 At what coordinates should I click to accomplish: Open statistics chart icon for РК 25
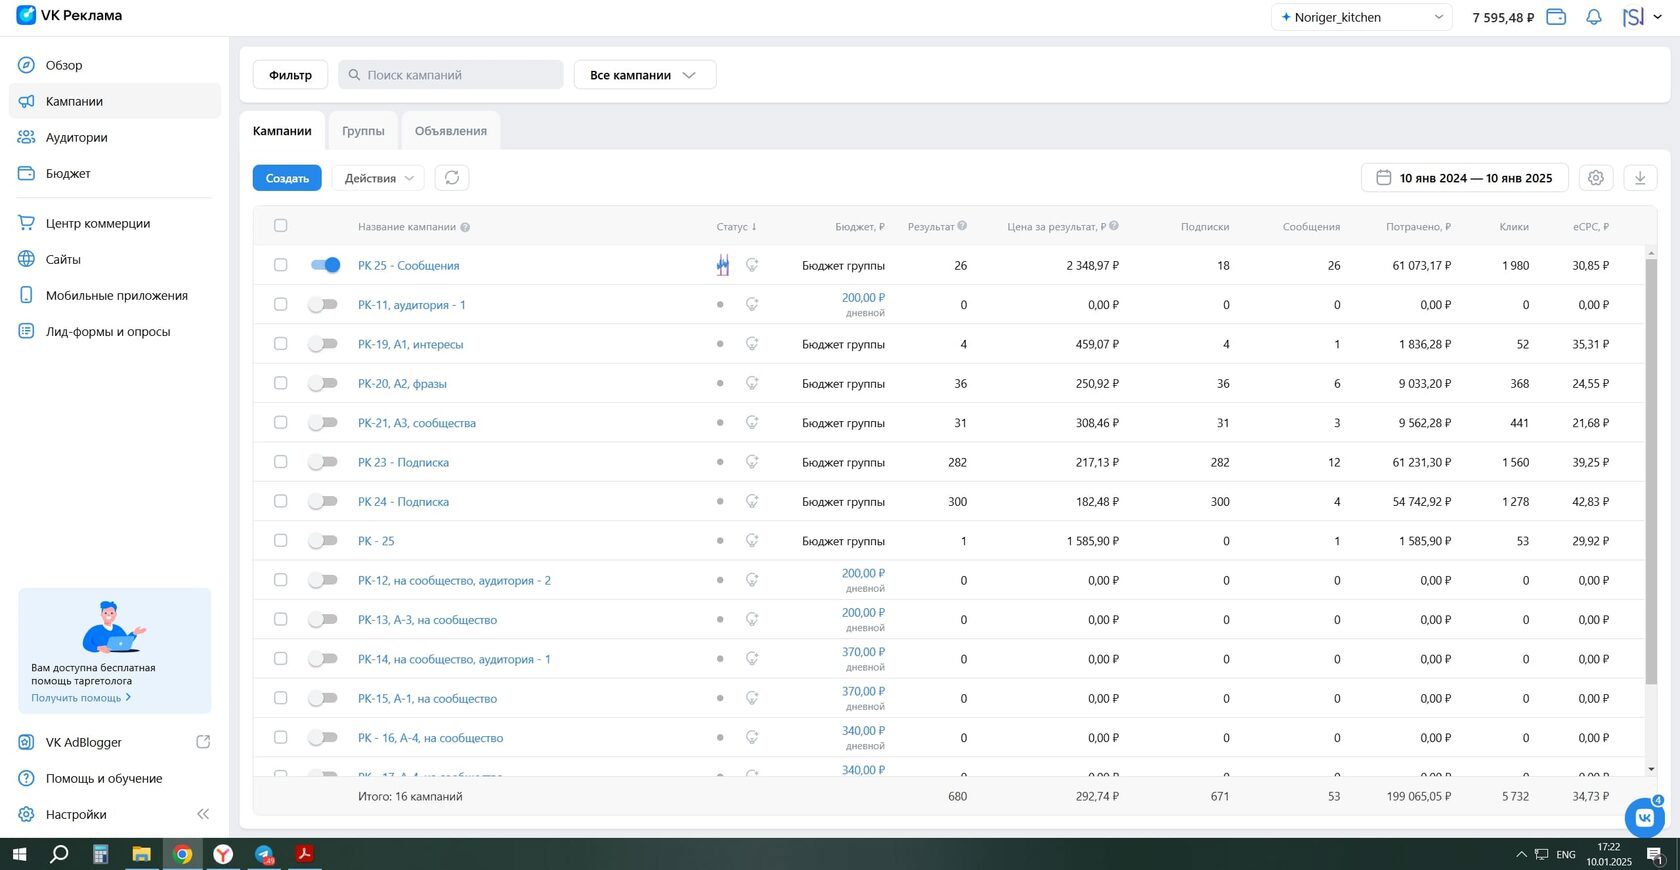click(722, 265)
